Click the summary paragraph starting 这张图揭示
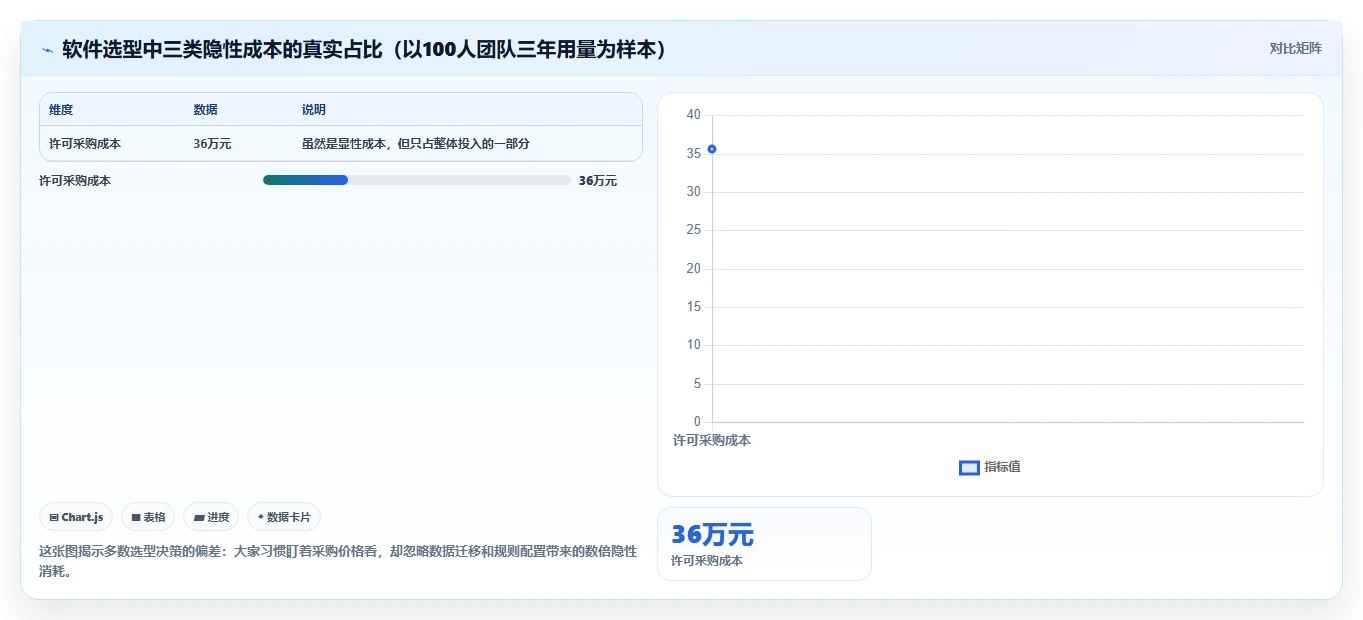The image size is (1363, 620). point(338,561)
